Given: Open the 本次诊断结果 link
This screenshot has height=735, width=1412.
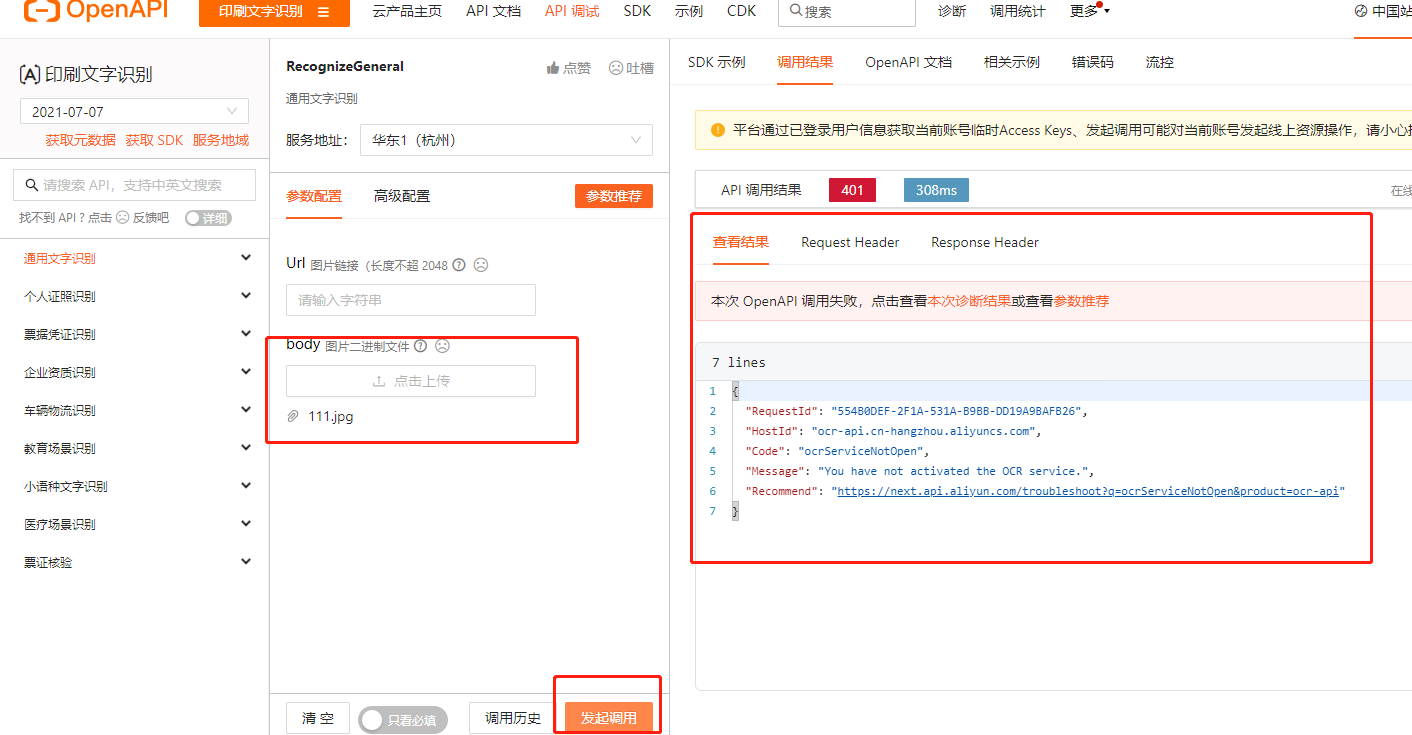Looking at the screenshot, I should point(969,301).
